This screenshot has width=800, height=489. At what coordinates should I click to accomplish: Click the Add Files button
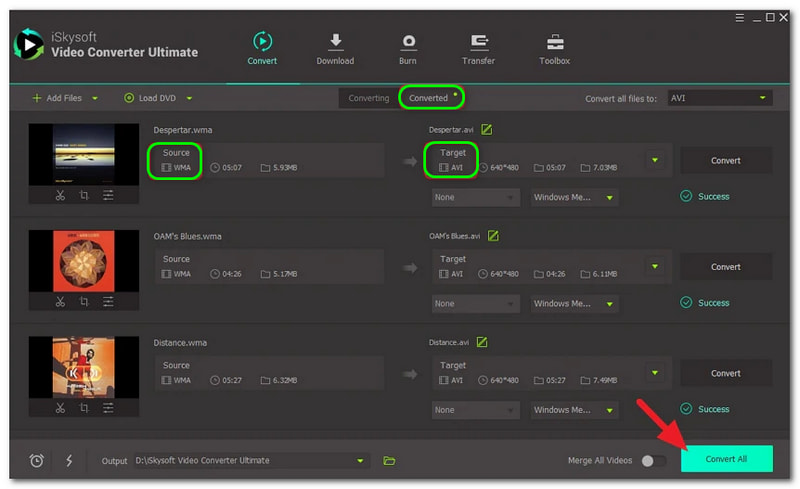pyautogui.click(x=57, y=98)
